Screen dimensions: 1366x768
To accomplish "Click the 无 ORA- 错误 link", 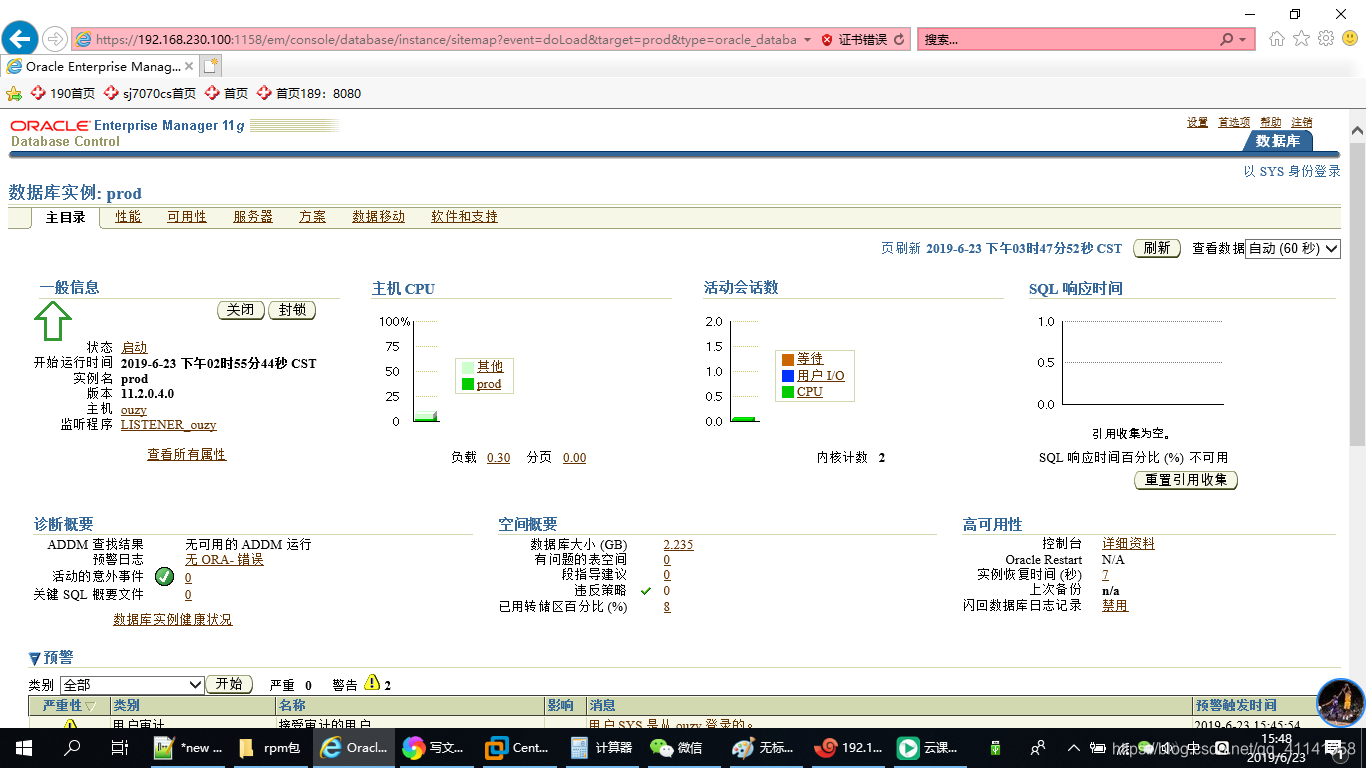I will click(225, 560).
